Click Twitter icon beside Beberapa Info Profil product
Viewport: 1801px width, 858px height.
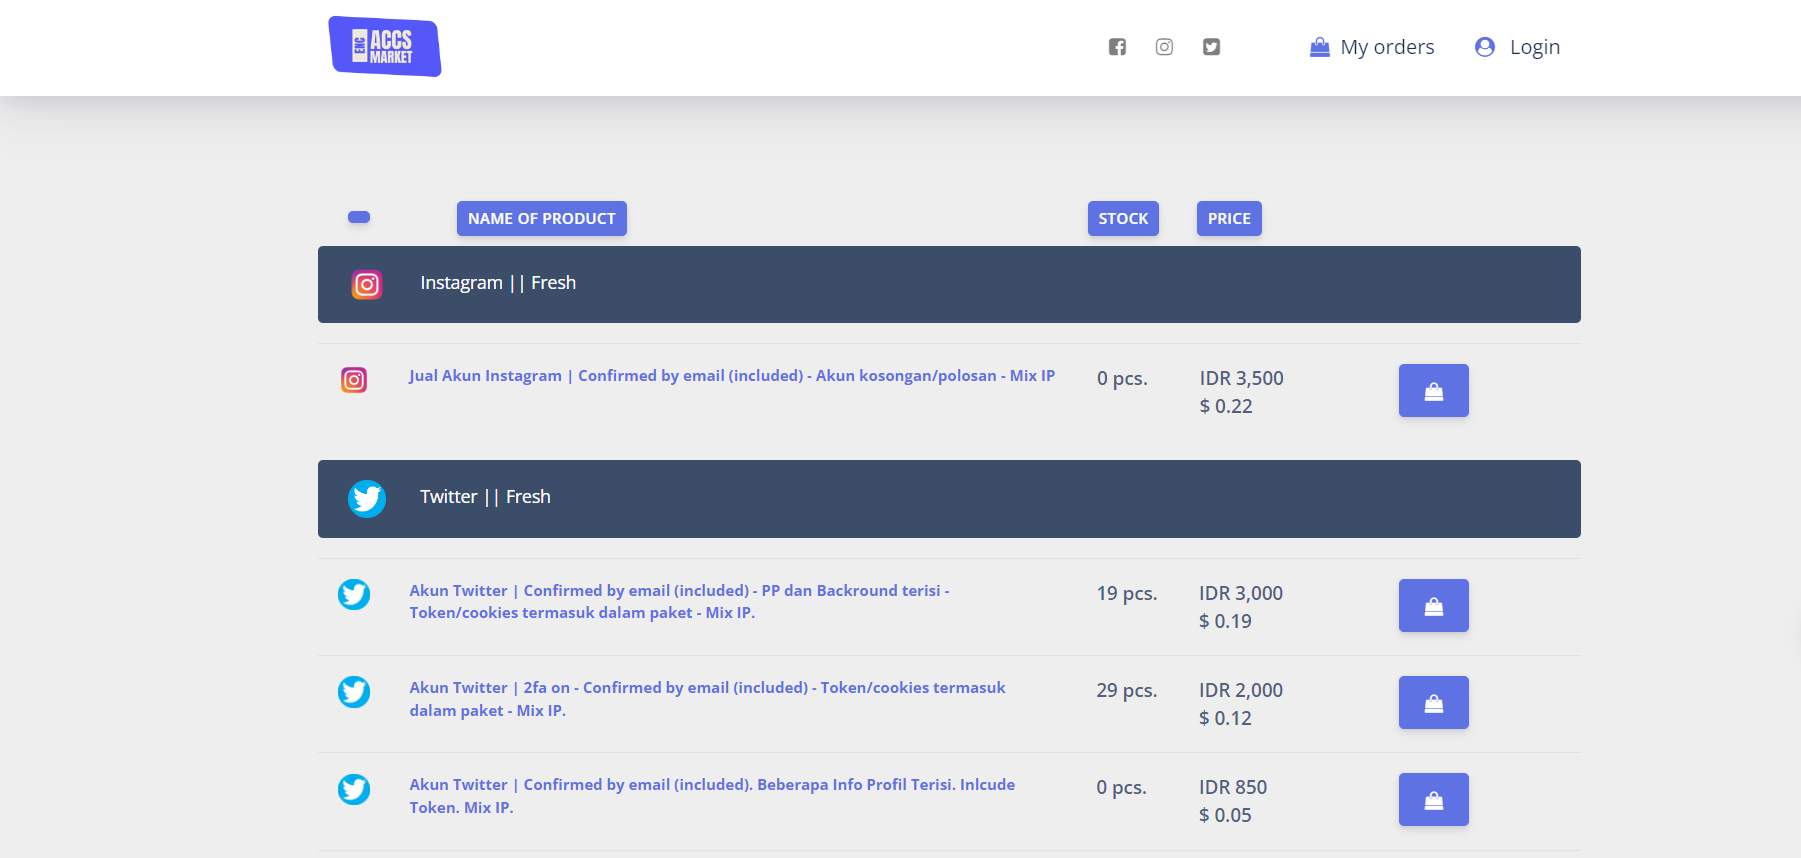(x=354, y=789)
